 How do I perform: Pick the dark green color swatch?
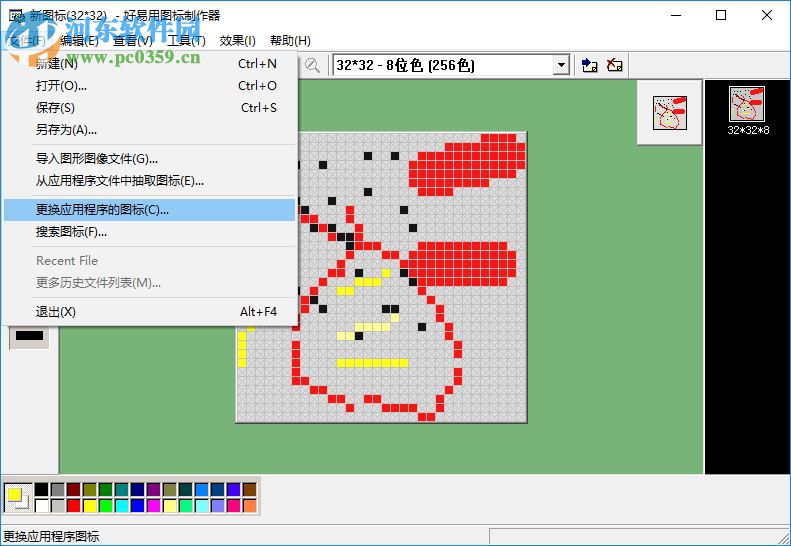pyautogui.click(x=106, y=489)
